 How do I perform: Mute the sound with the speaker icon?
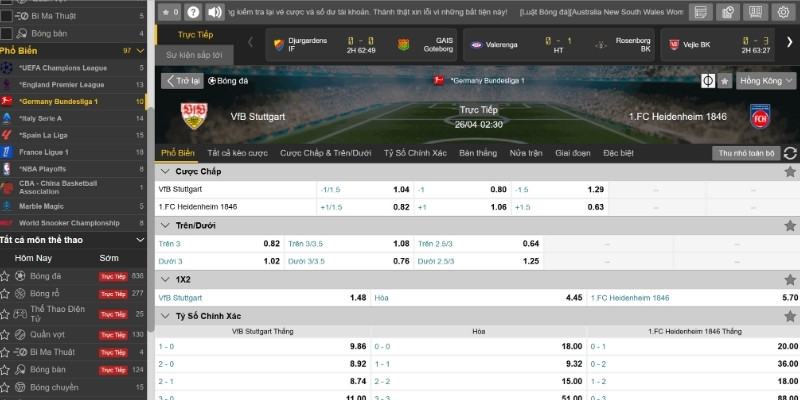pyautogui.click(x=215, y=12)
